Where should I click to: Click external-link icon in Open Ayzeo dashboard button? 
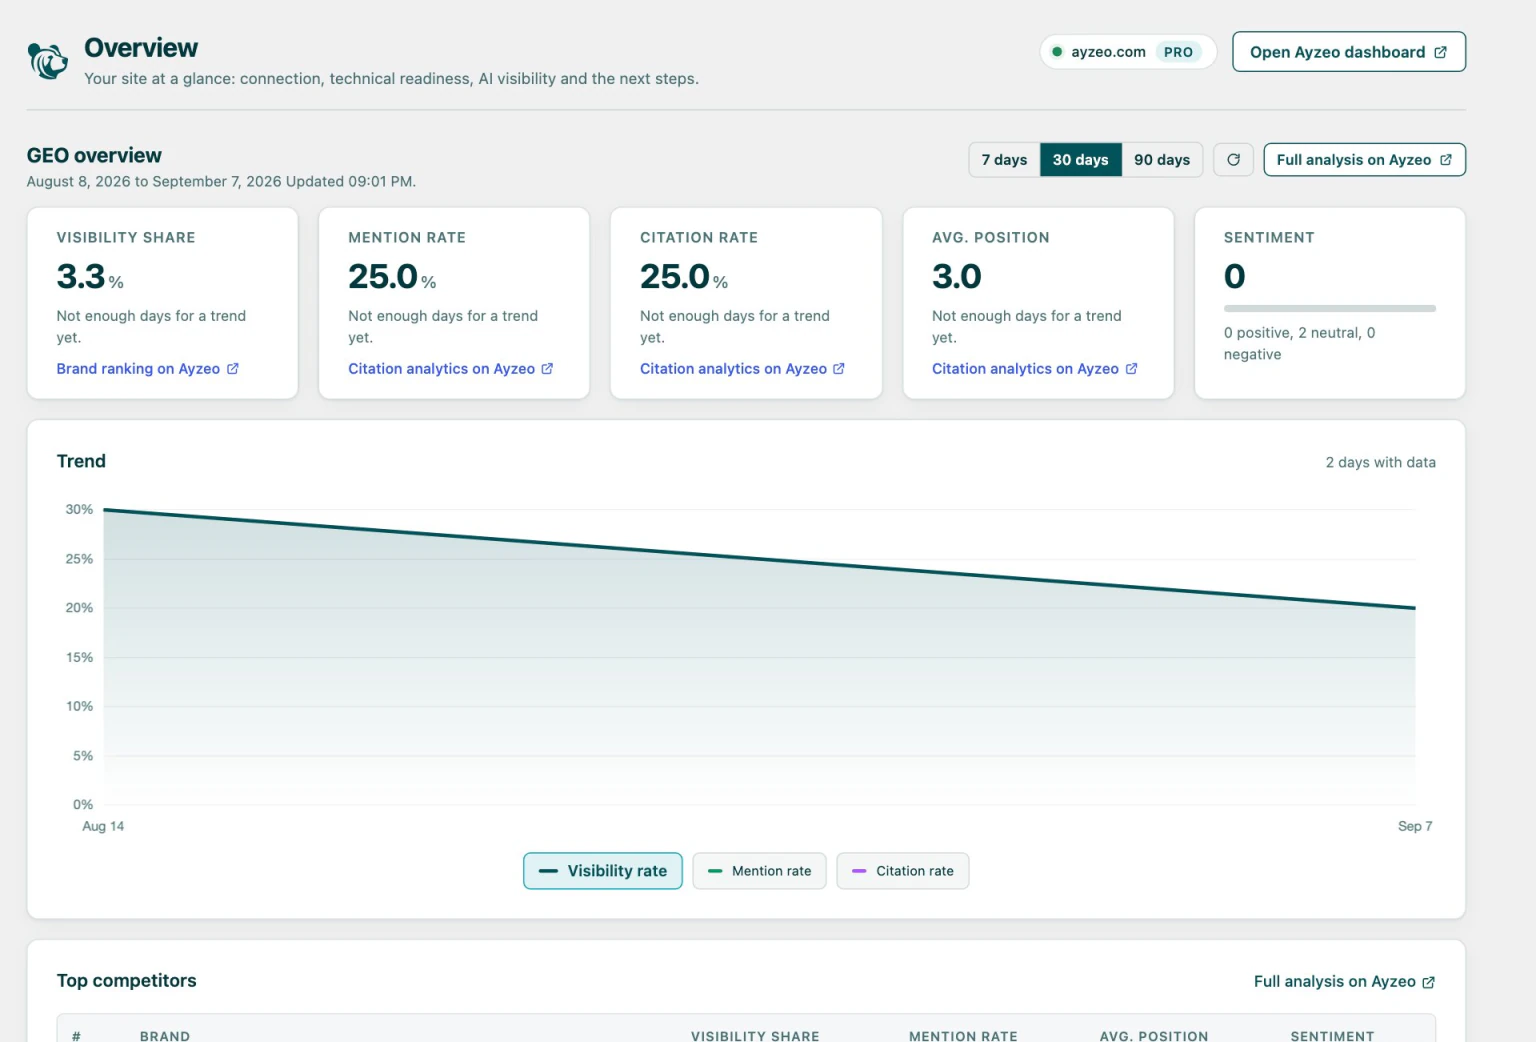1440,52
